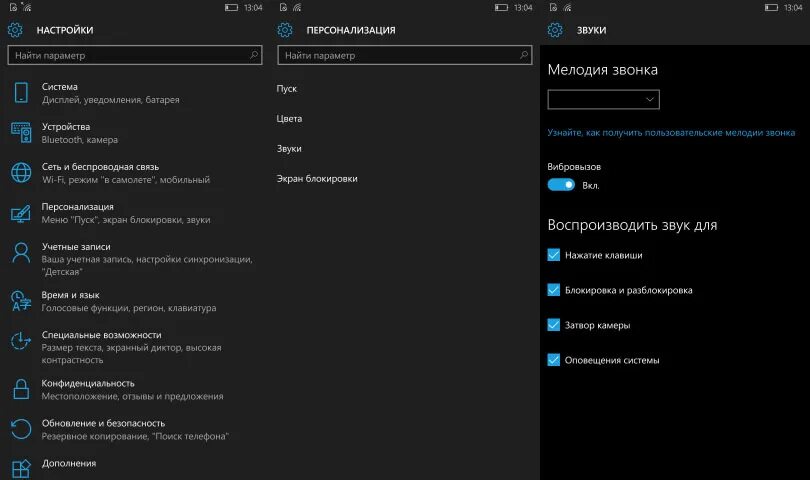Open Пуск in Personalization menu
Viewport: 810px width, 480px height.
[x=287, y=88]
